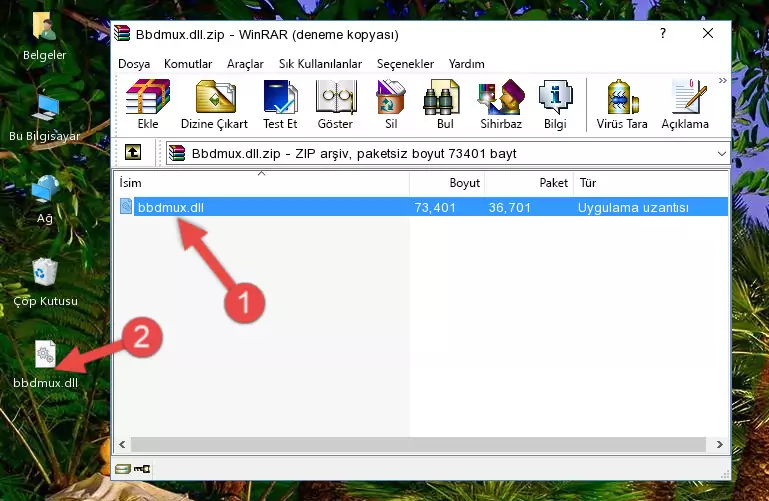Image resolution: width=769 pixels, height=501 pixels.
Task: Select the bbdmux.dll row name
Action: [x=170, y=207]
